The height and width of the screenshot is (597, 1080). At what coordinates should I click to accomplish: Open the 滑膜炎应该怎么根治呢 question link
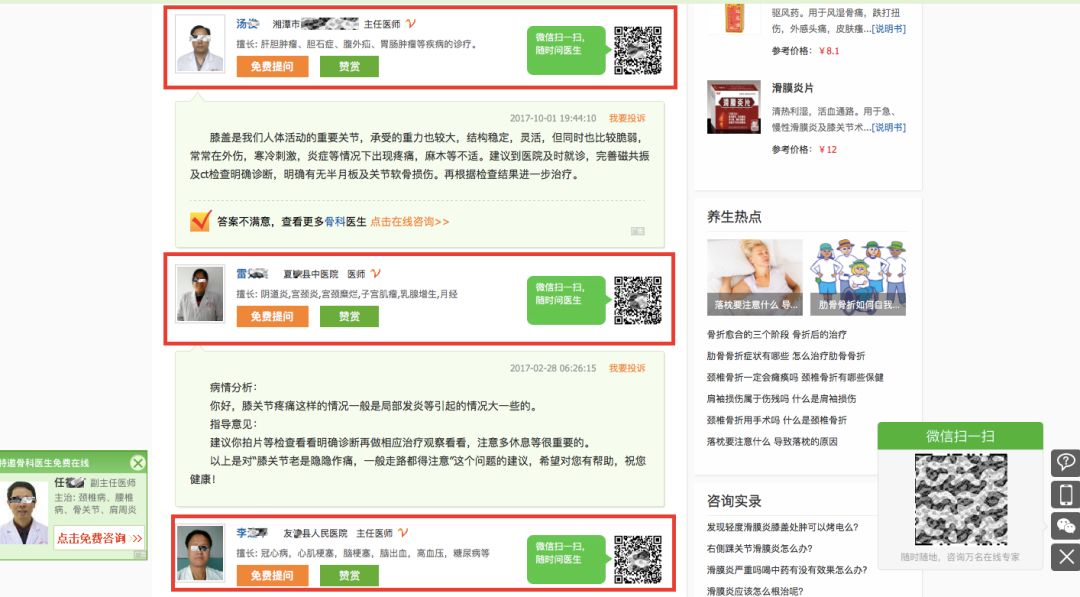(755, 591)
